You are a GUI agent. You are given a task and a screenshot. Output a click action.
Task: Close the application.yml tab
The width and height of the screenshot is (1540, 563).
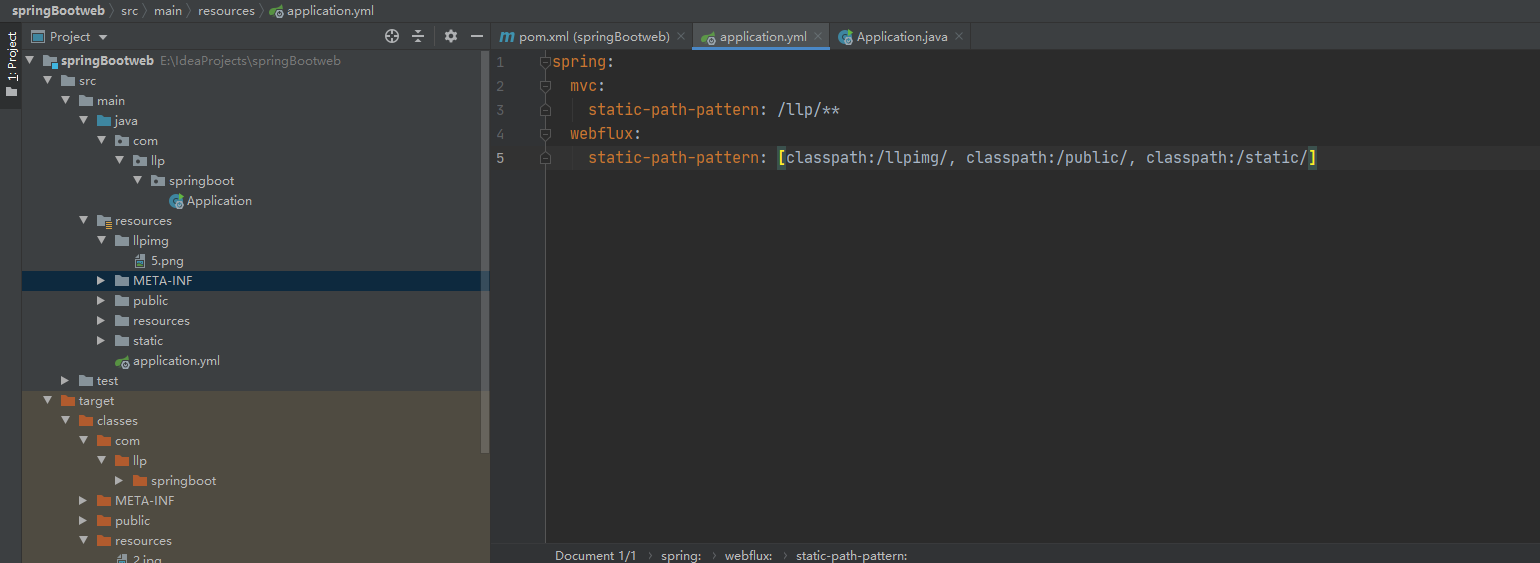point(819,36)
